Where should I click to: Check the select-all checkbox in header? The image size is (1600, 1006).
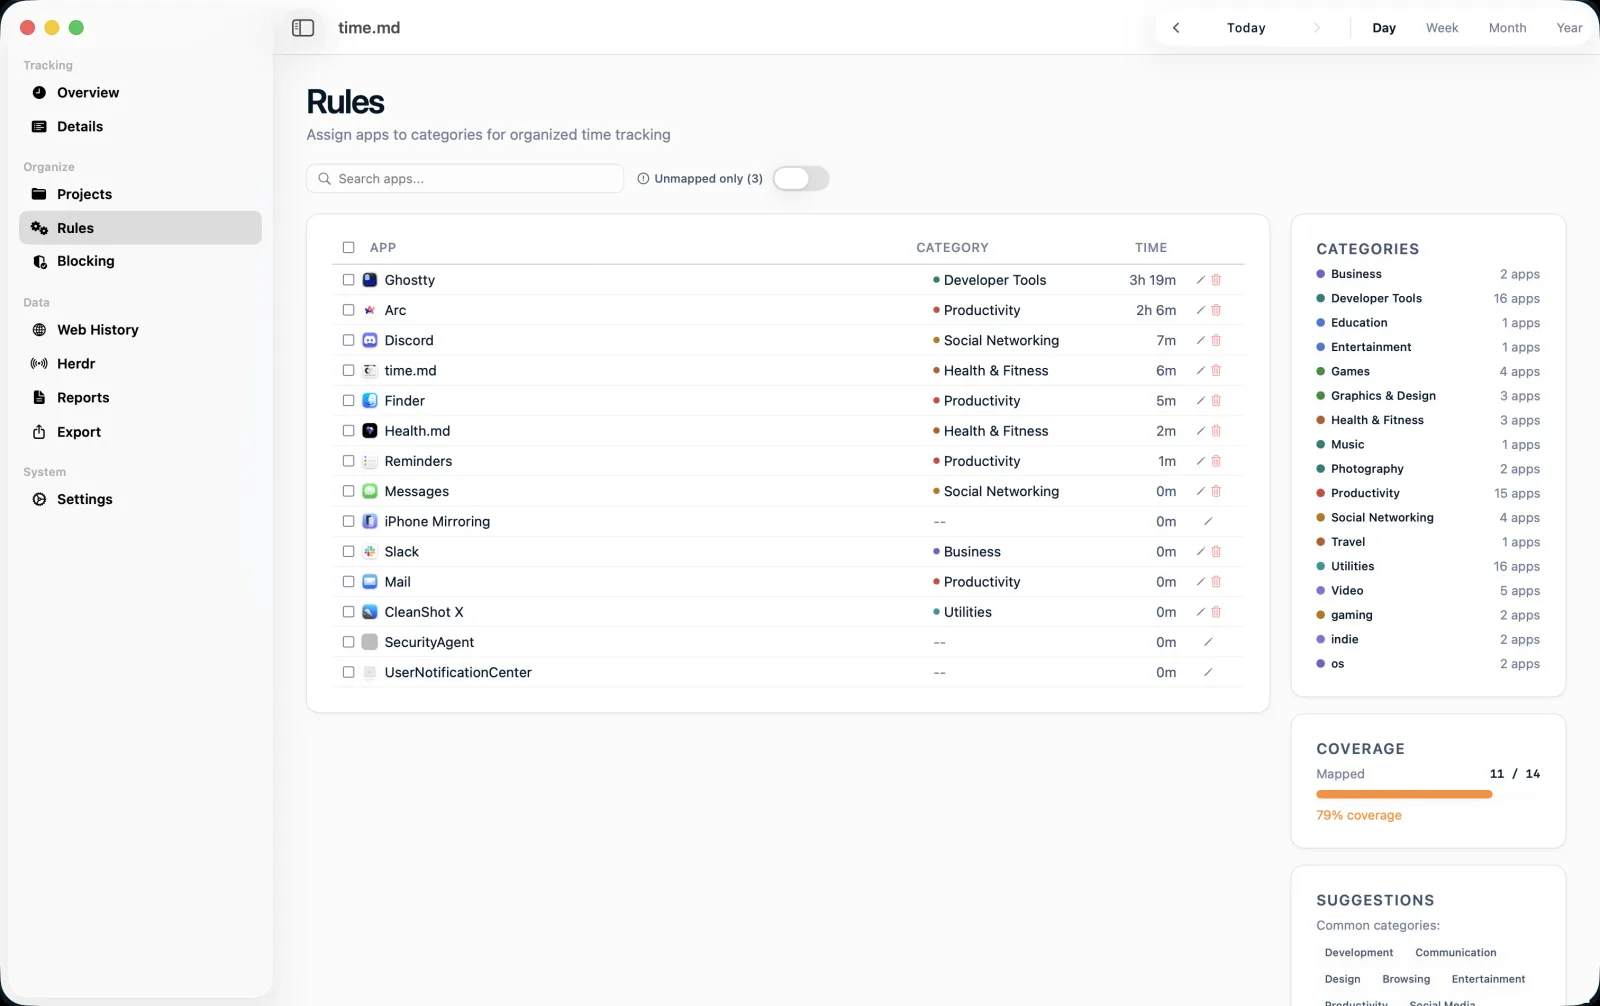348,247
